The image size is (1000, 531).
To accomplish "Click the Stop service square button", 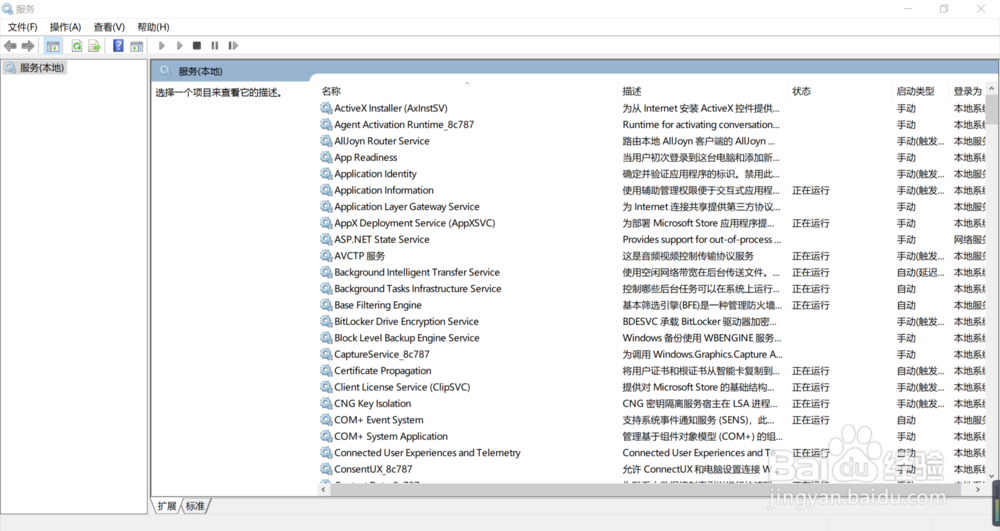I will click(x=197, y=46).
